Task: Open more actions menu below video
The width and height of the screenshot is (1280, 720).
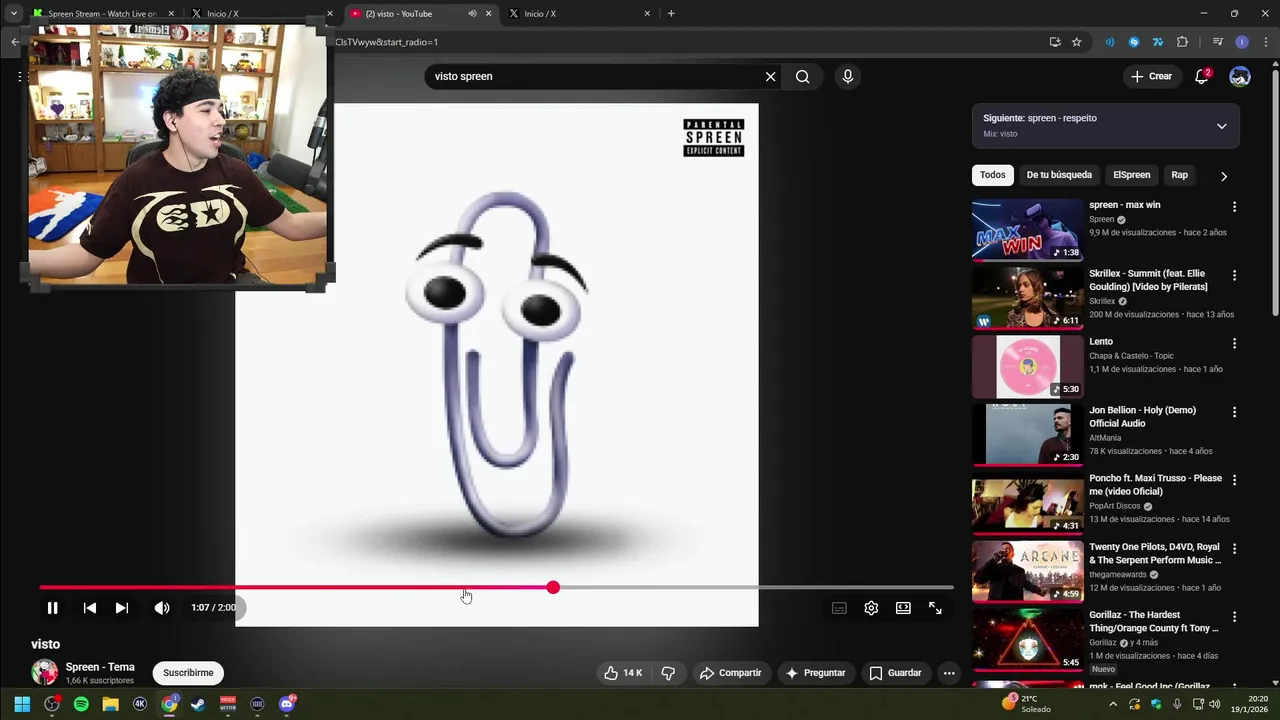Action: pos(949,673)
